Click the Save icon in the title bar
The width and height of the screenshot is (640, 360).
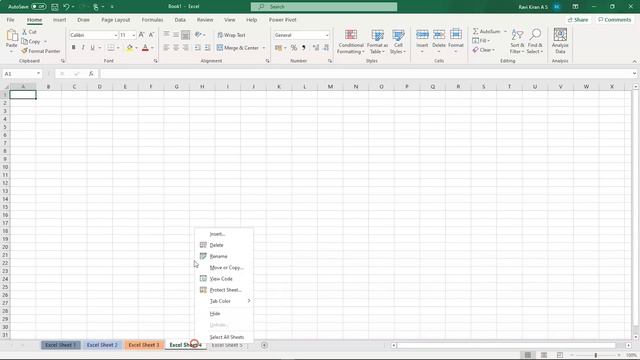[x=55, y=7]
